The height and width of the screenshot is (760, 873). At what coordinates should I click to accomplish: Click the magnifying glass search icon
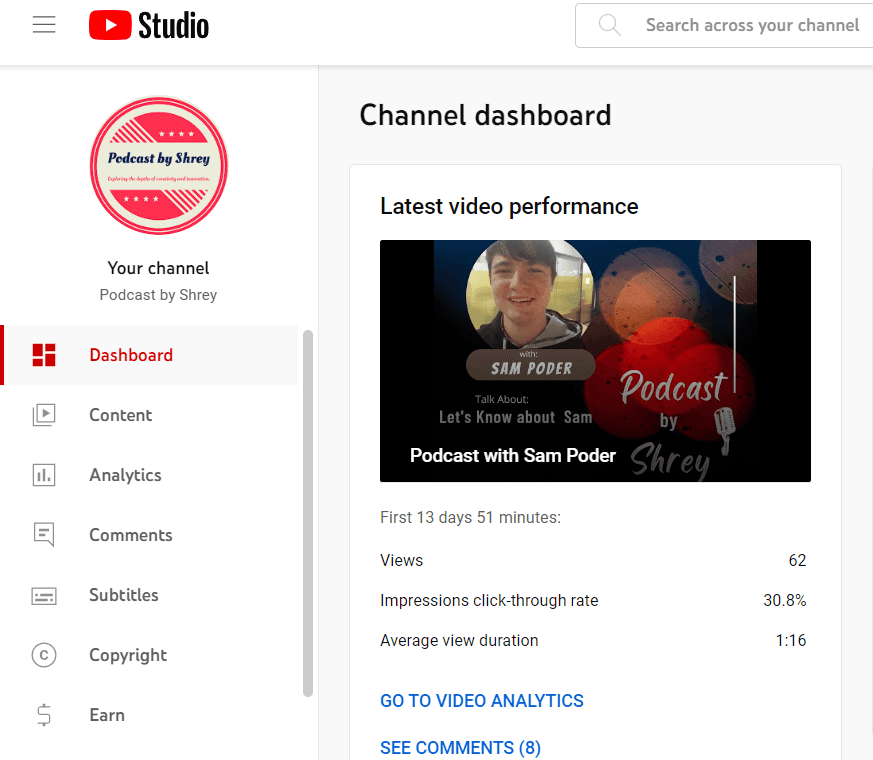(609, 25)
